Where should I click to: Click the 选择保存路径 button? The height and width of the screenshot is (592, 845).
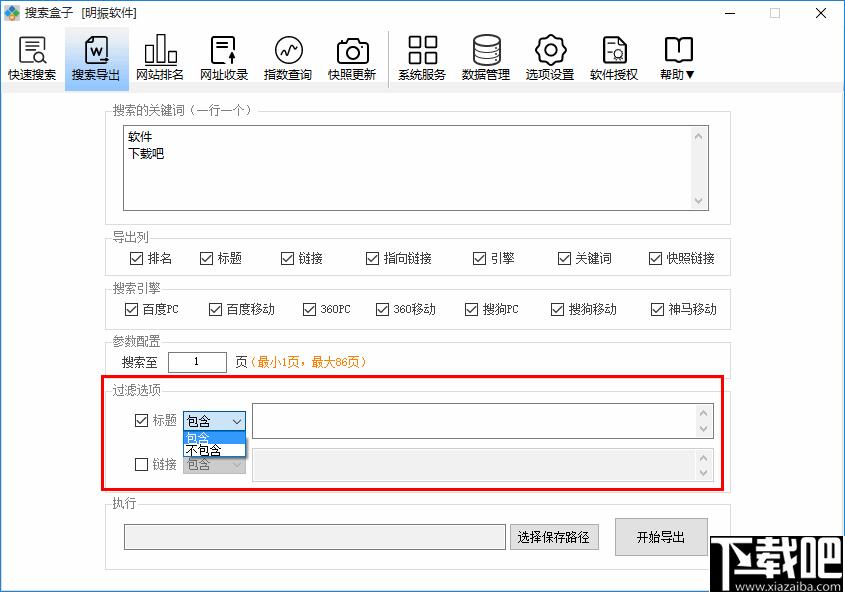tap(554, 537)
